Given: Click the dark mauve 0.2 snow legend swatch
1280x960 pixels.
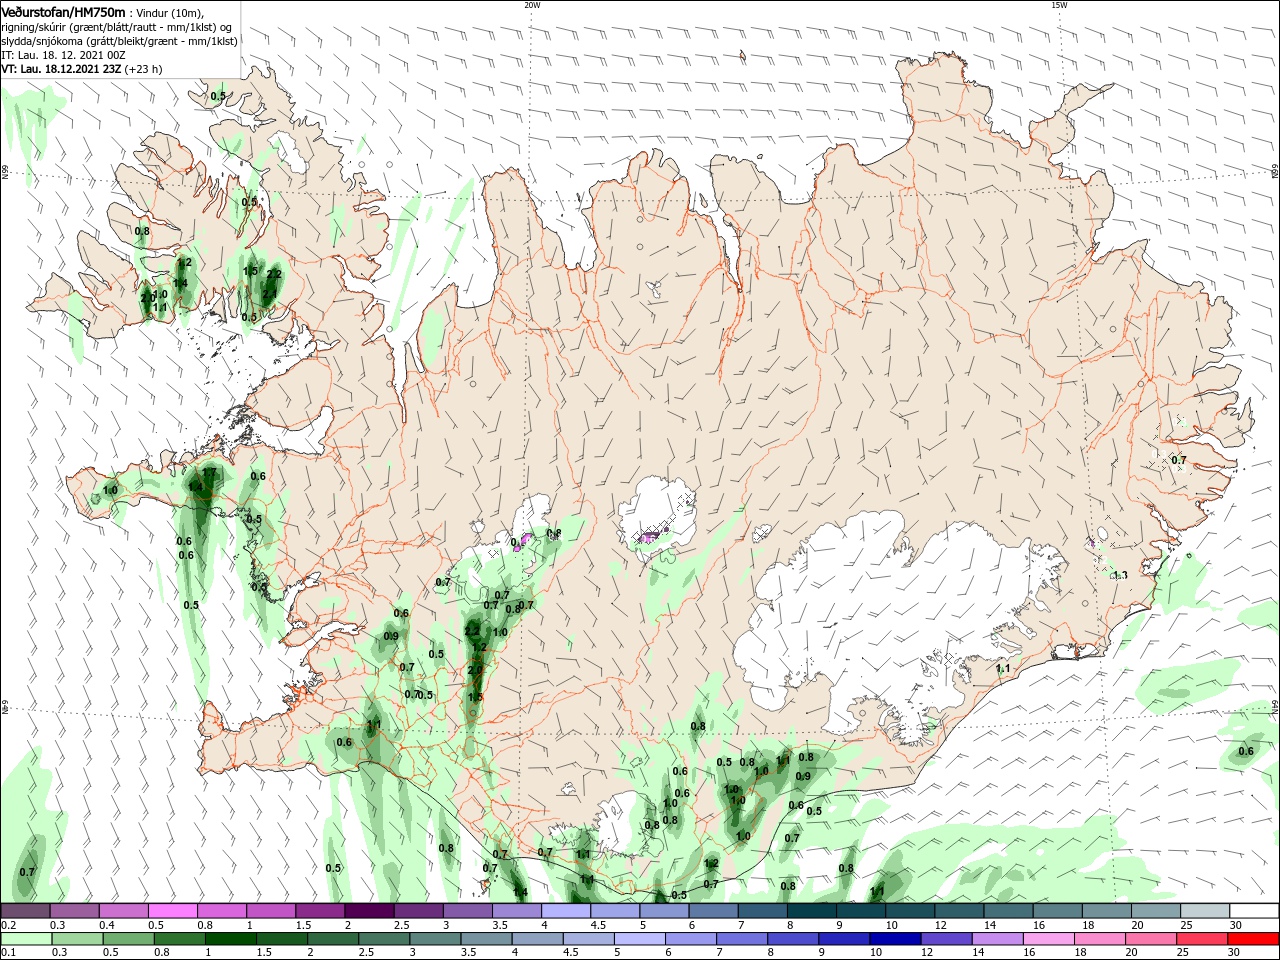Looking at the screenshot, I should (25, 911).
